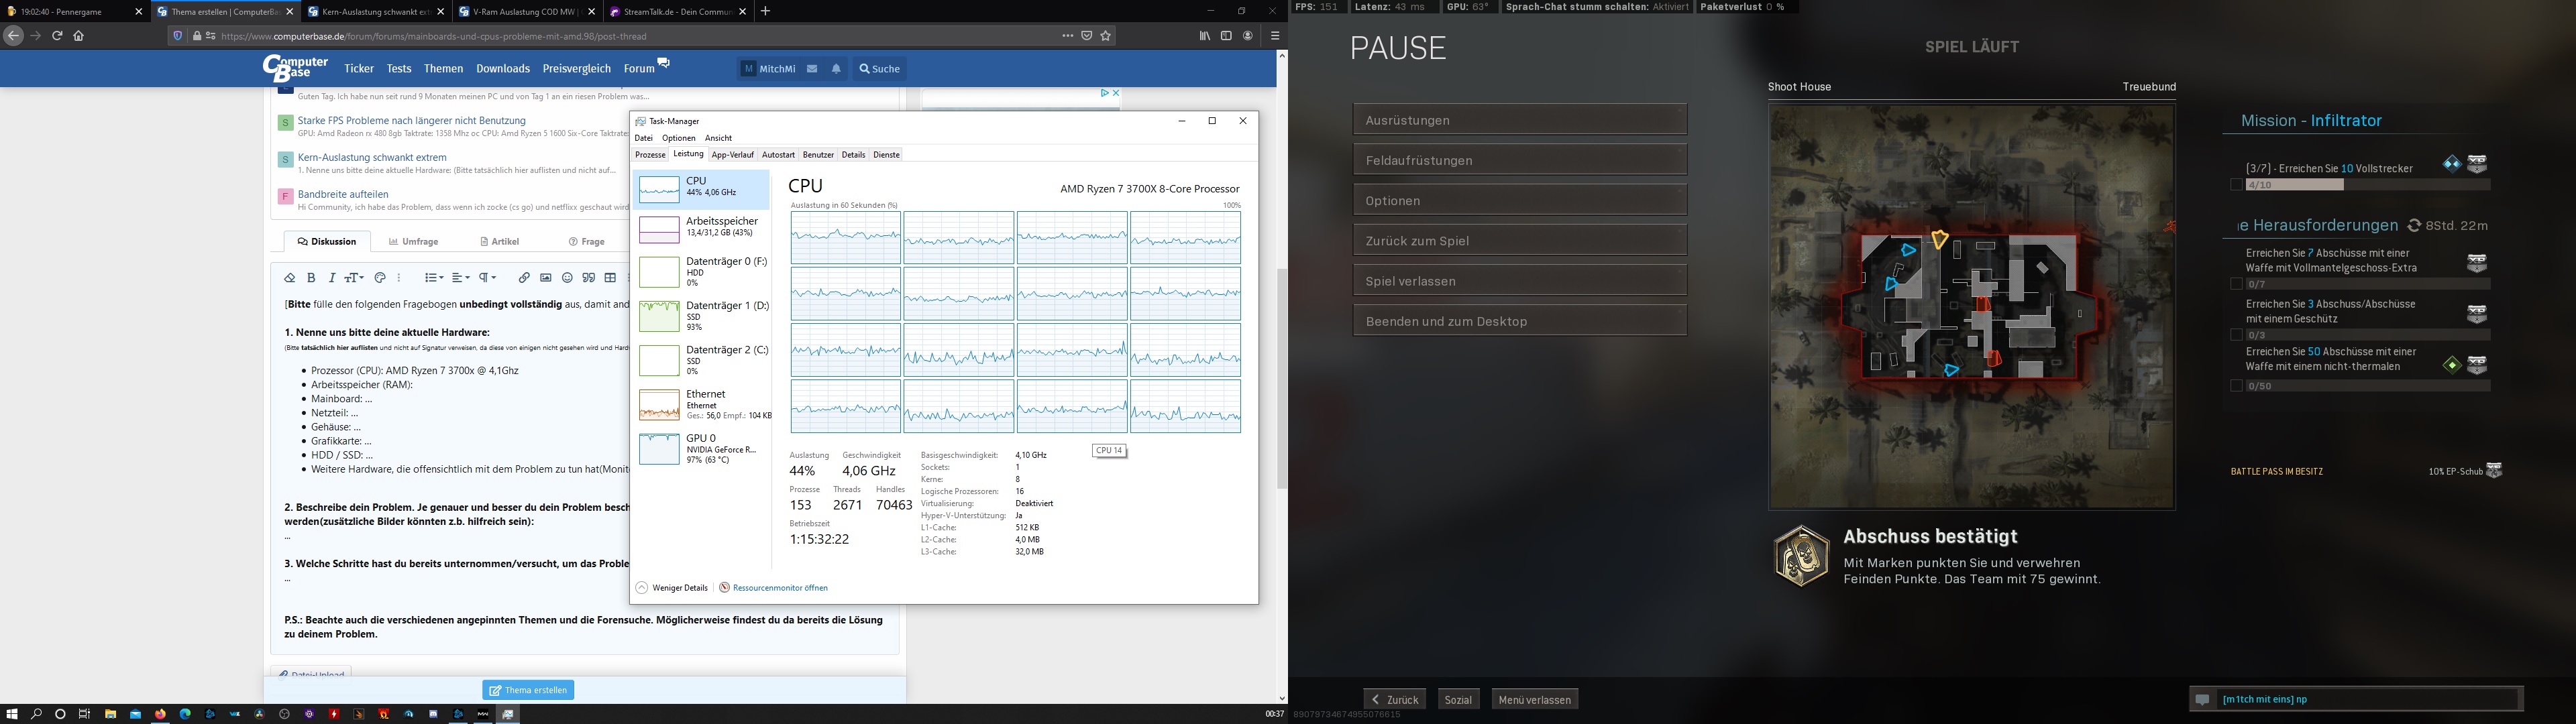Image resolution: width=2576 pixels, height=724 pixels.
Task: Open the text alignment dropdown
Action: [x=460, y=278]
